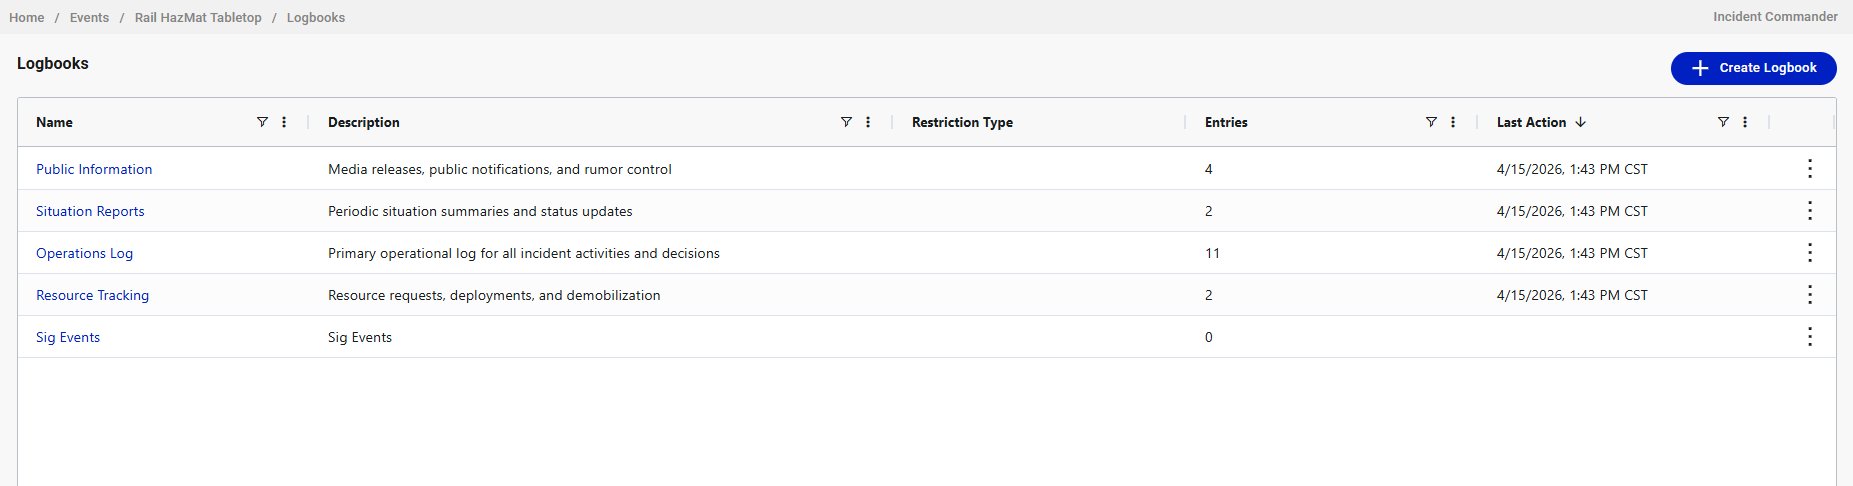Filter the Description column
This screenshot has width=1853, height=486.
[846, 122]
